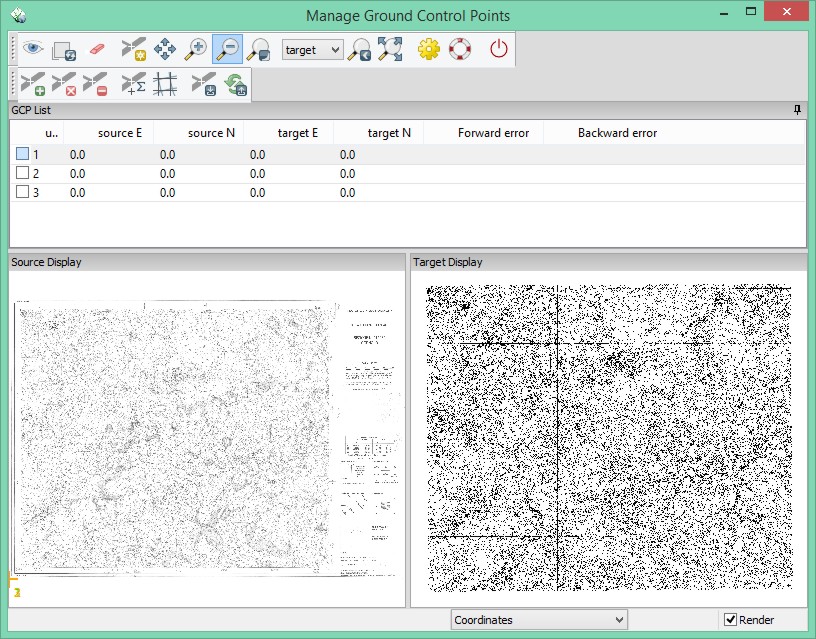Open the Coordinates dropdown in the status bar
The image size is (816, 639).
tap(539, 620)
